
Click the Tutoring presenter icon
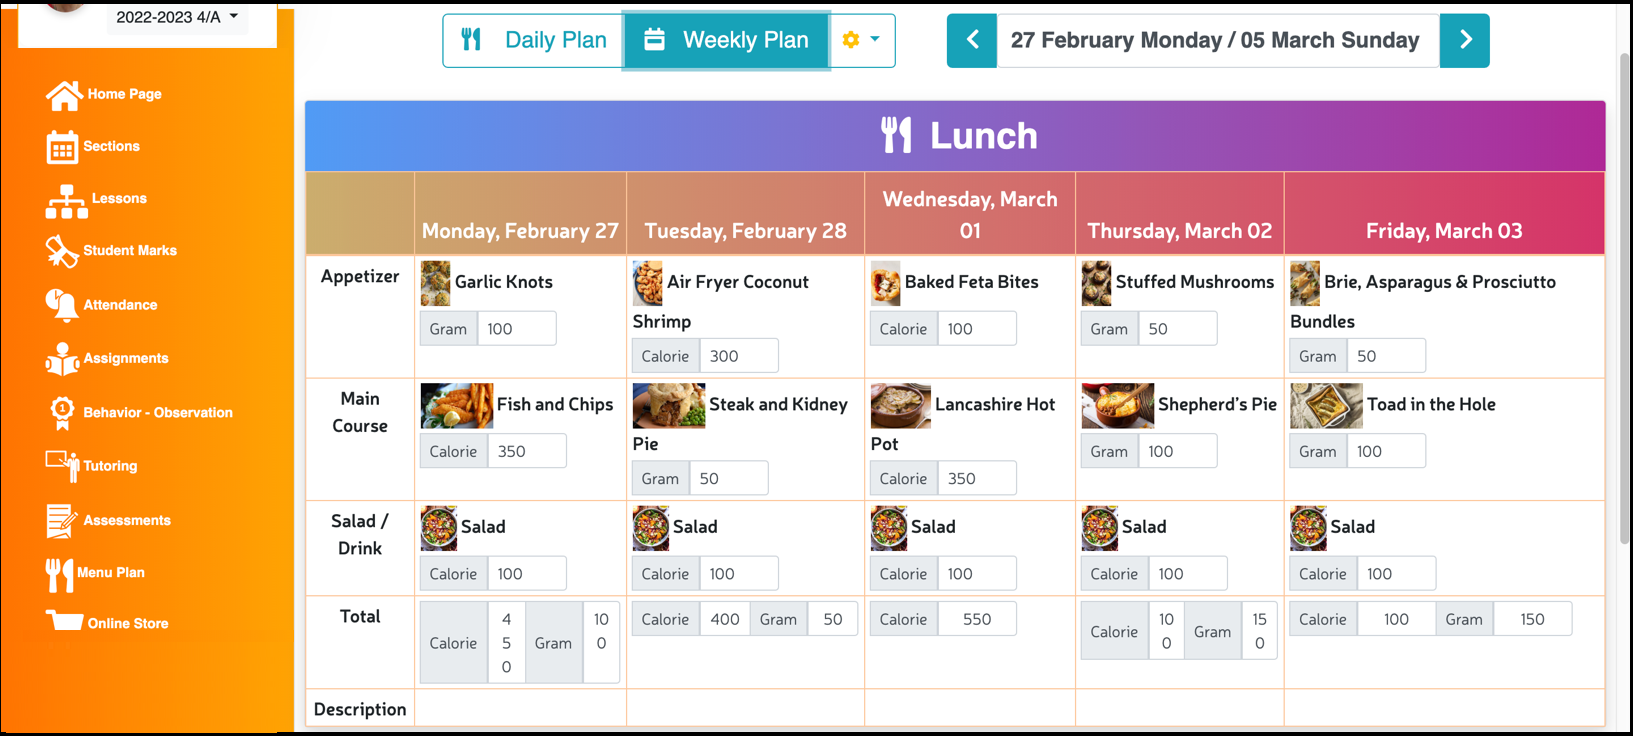62,466
